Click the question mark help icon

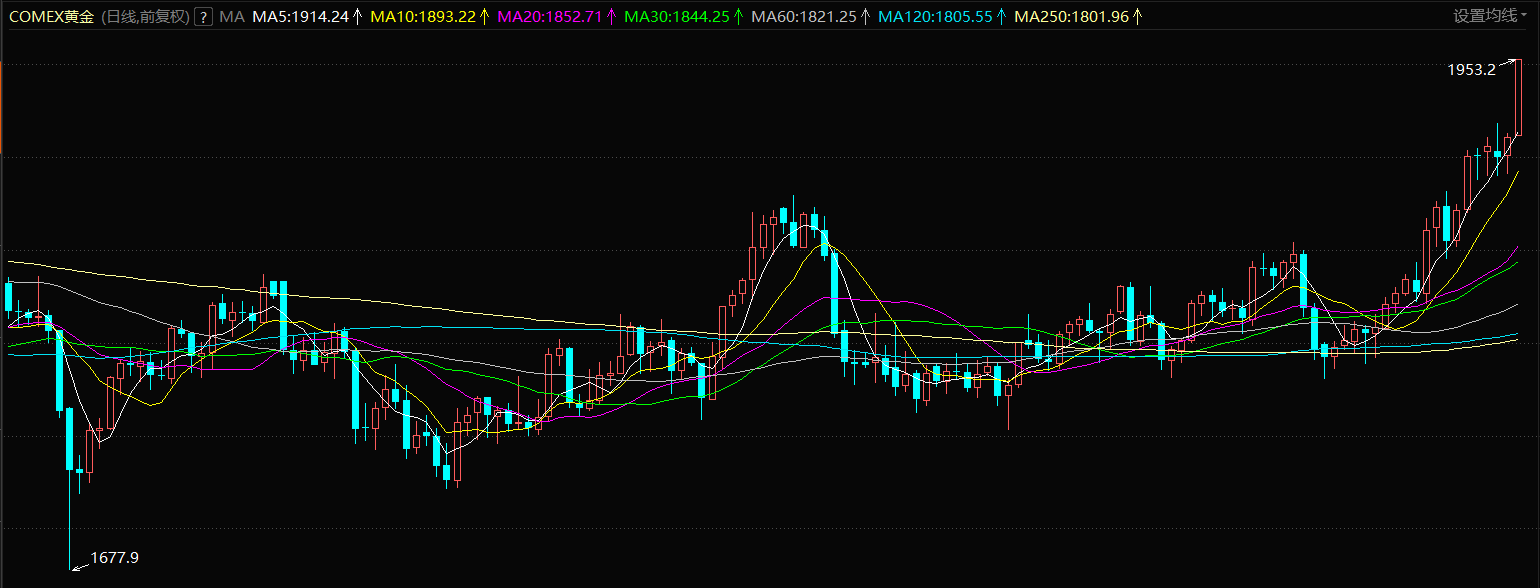203,17
